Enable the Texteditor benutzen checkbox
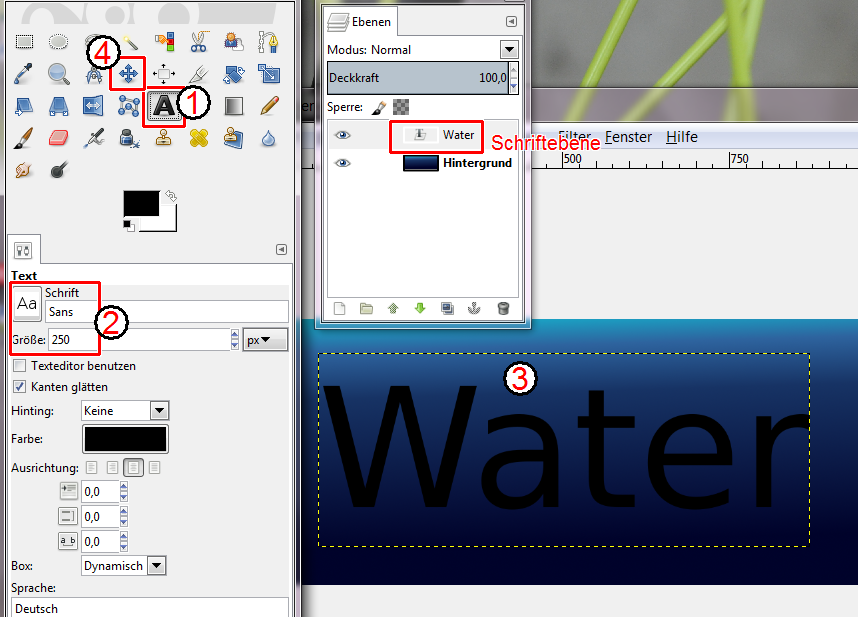 (x=20, y=366)
